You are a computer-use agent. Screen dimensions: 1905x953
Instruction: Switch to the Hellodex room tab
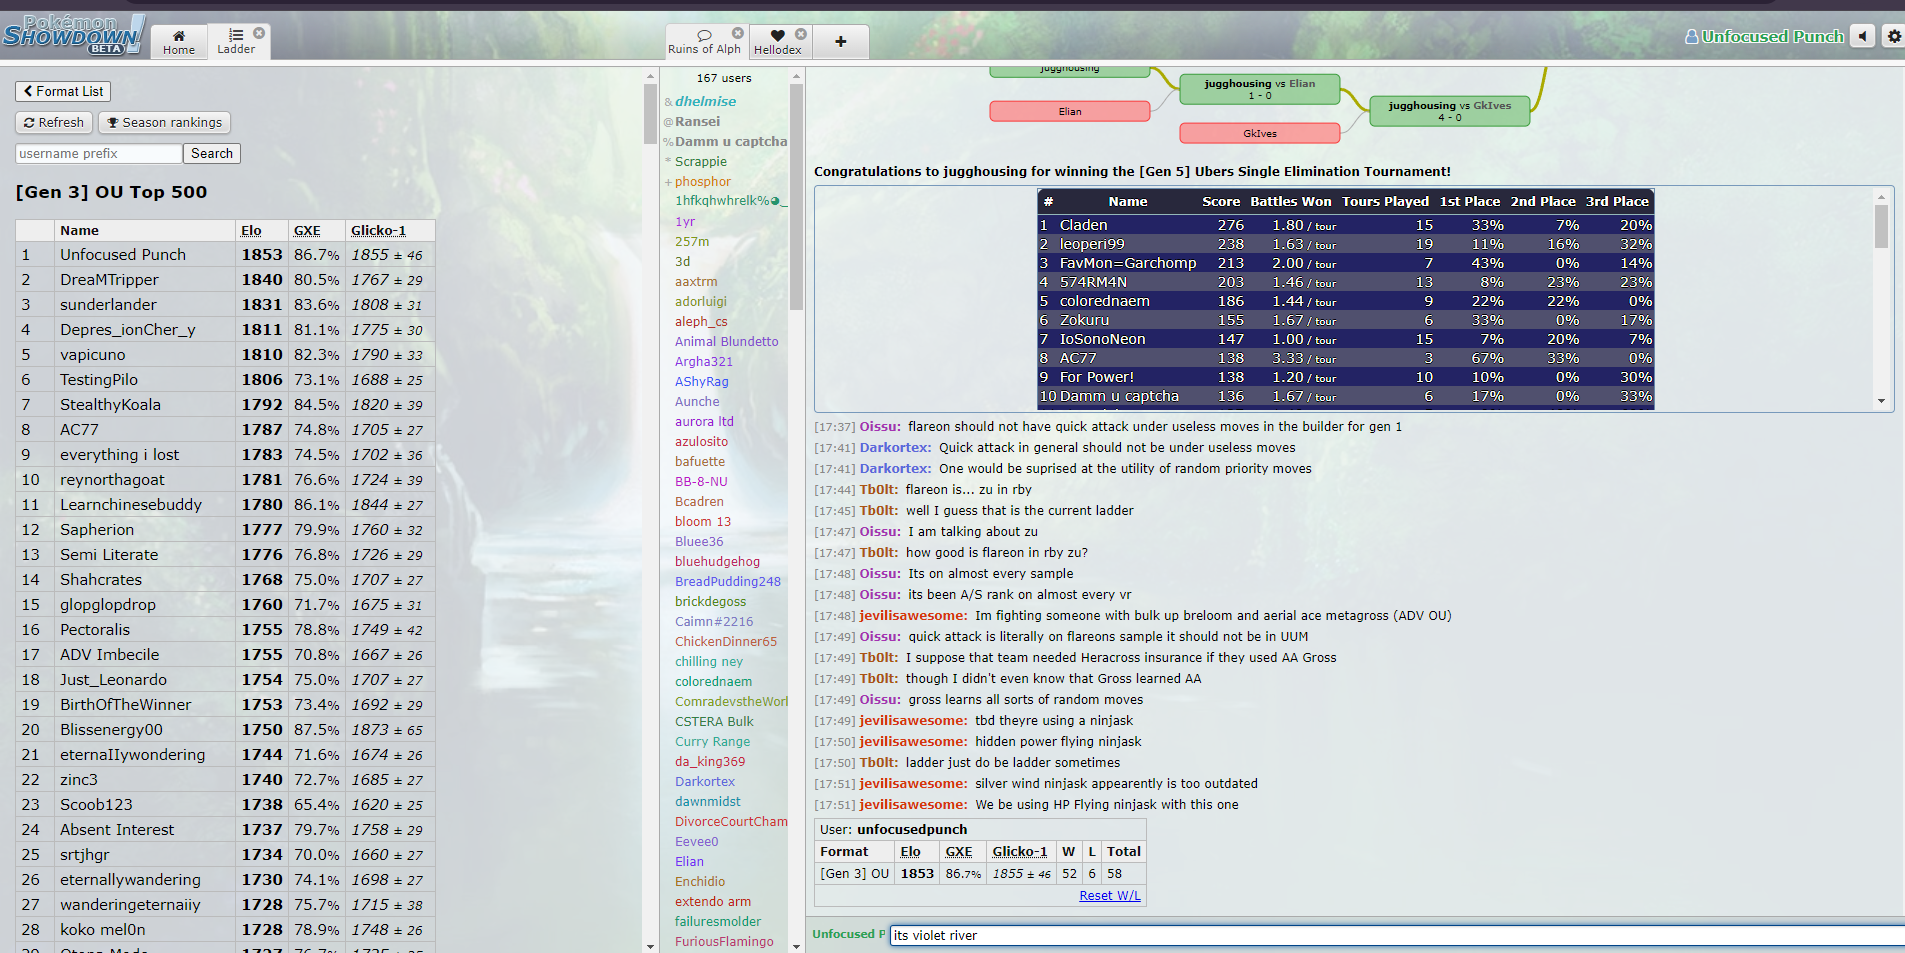(x=777, y=42)
